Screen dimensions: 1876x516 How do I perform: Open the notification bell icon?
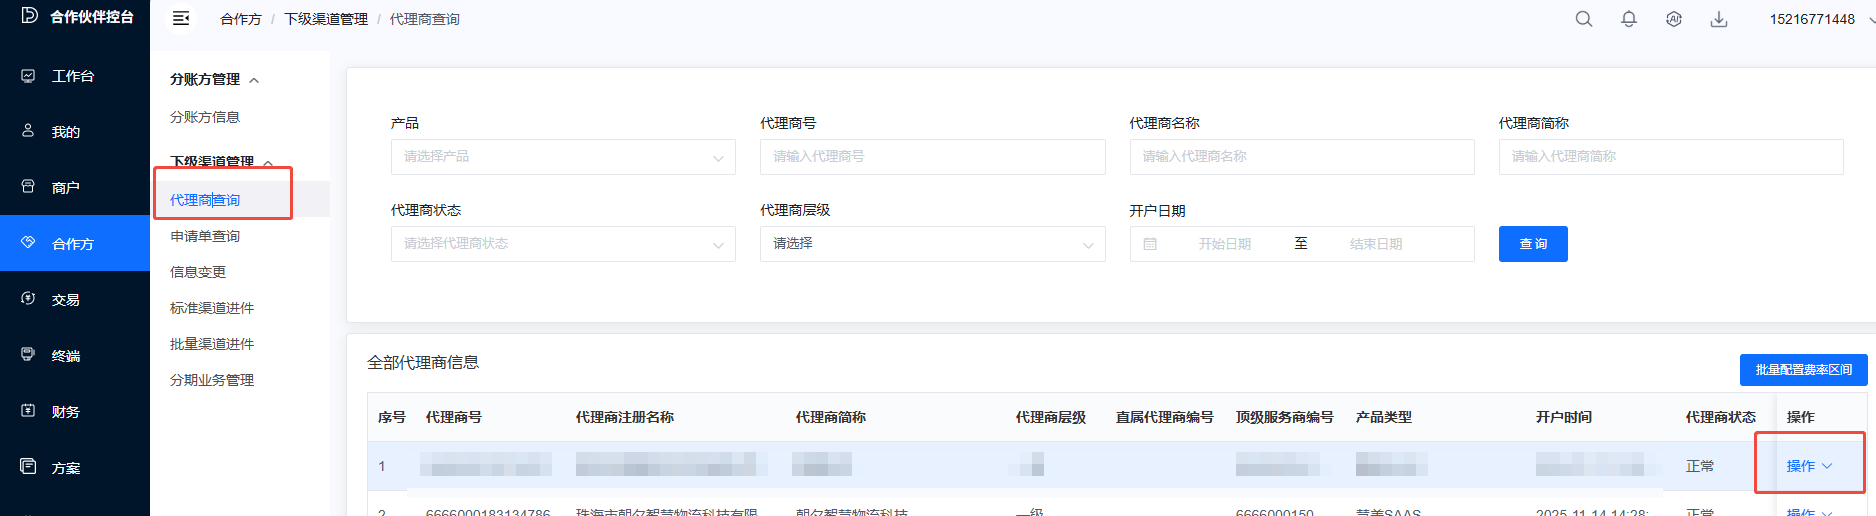click(1629, 19)
